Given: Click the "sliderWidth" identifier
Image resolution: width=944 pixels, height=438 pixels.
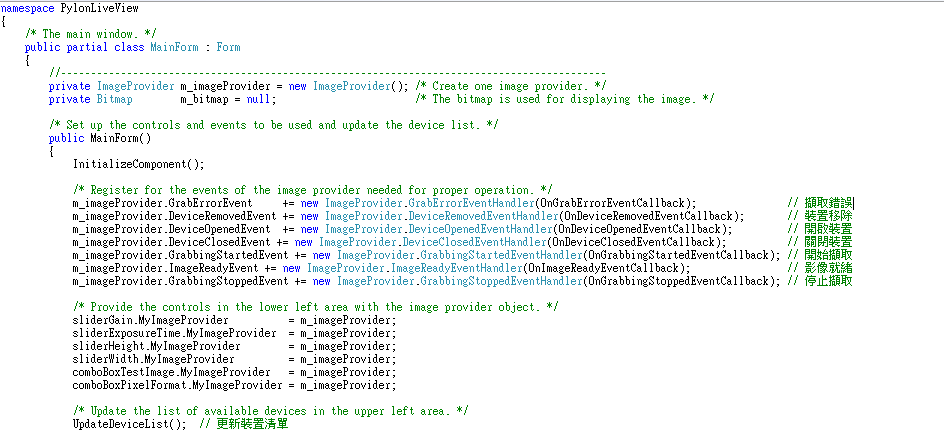Looking at the screenshot, I should pyautogui.click(x=105, y=359).
